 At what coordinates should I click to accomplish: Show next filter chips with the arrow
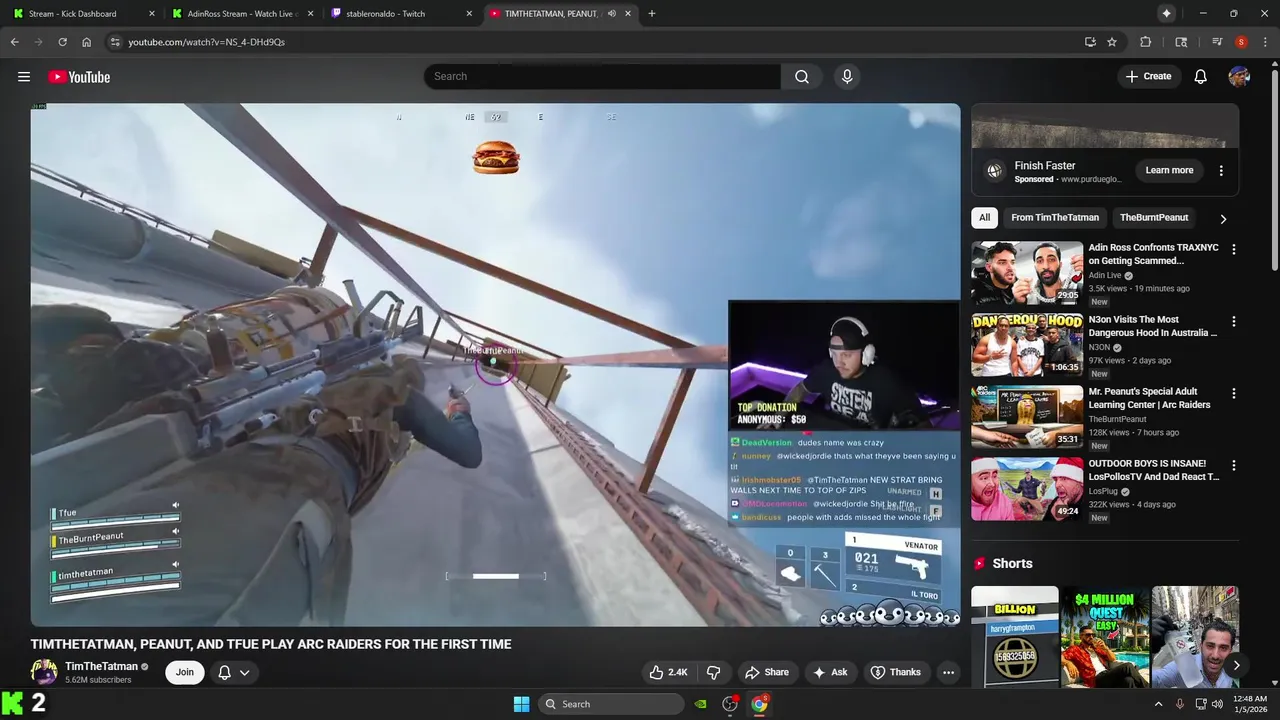pyautogui.click(x=1222, y=218)
